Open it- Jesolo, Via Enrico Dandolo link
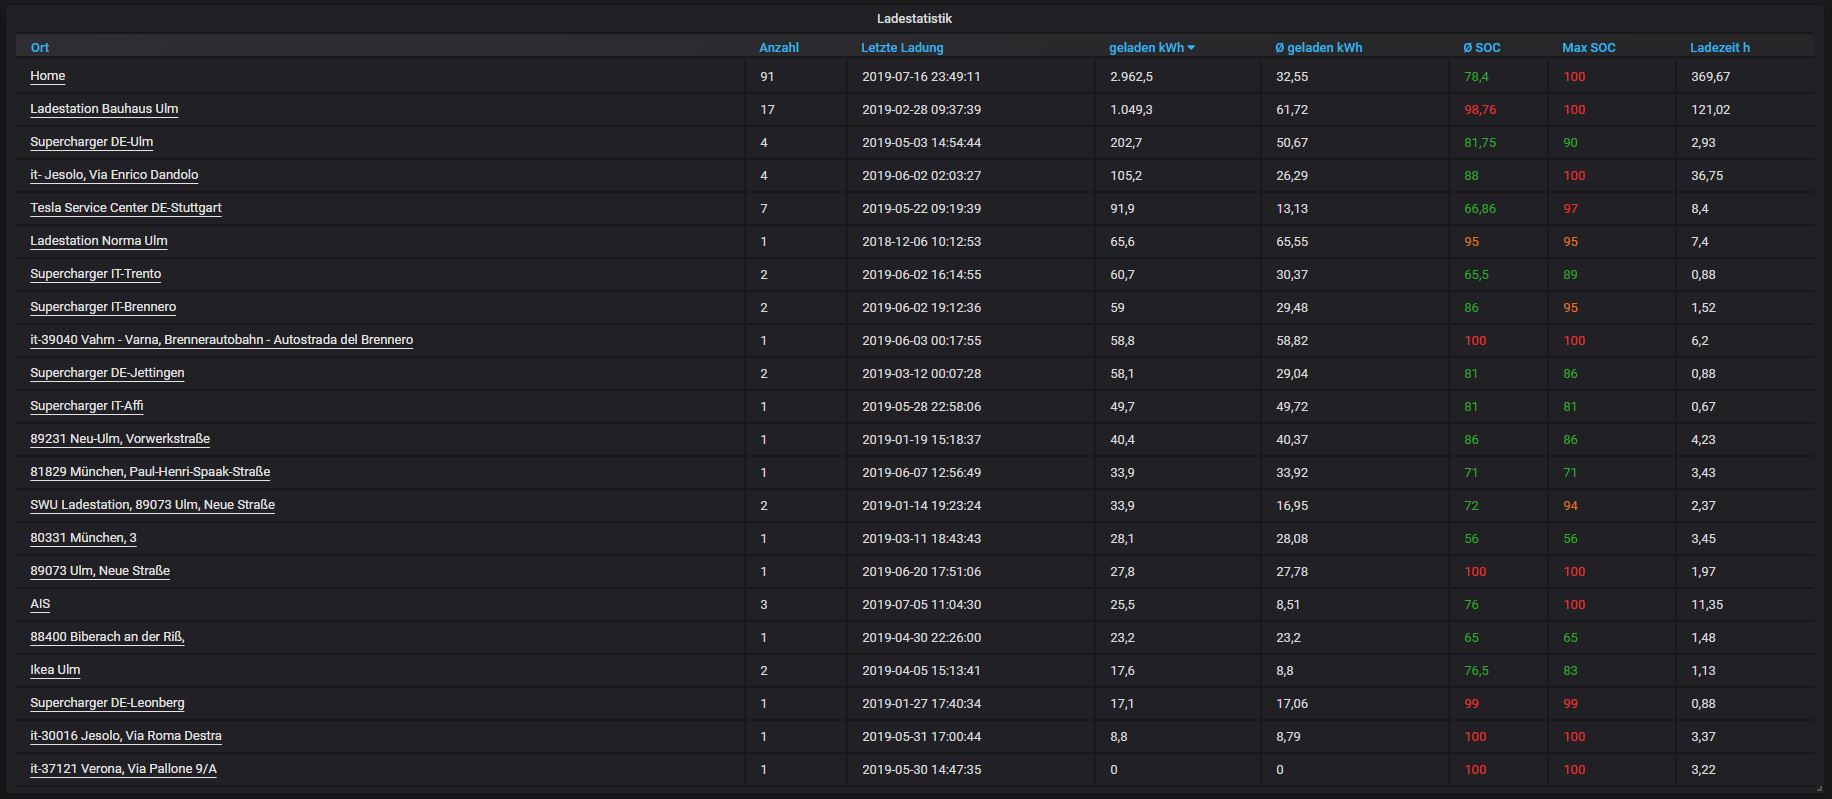Viewport: 1832px width, 799px height. [114, 175]
